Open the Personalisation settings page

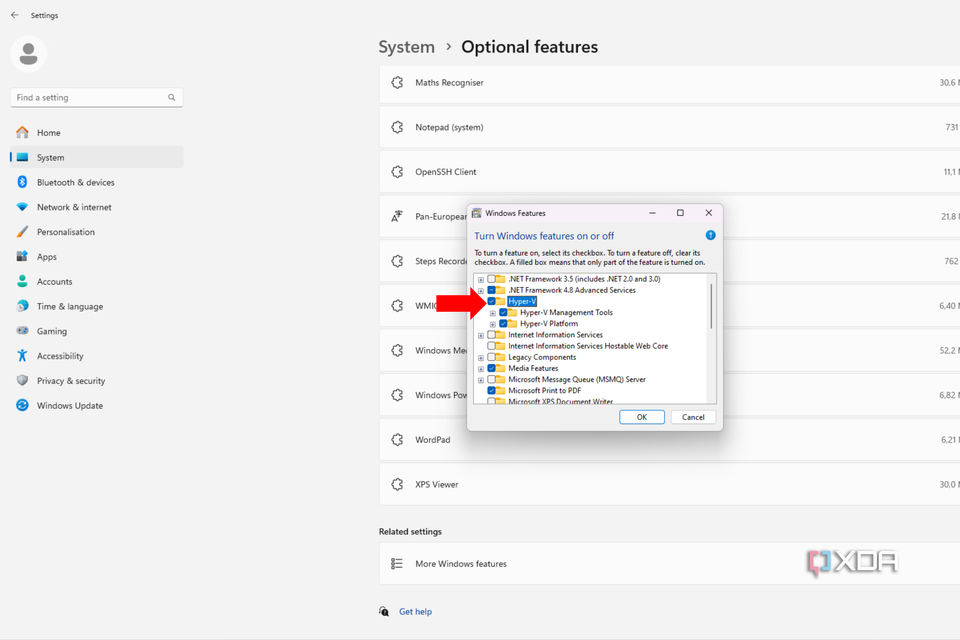[x=66, y=232]
